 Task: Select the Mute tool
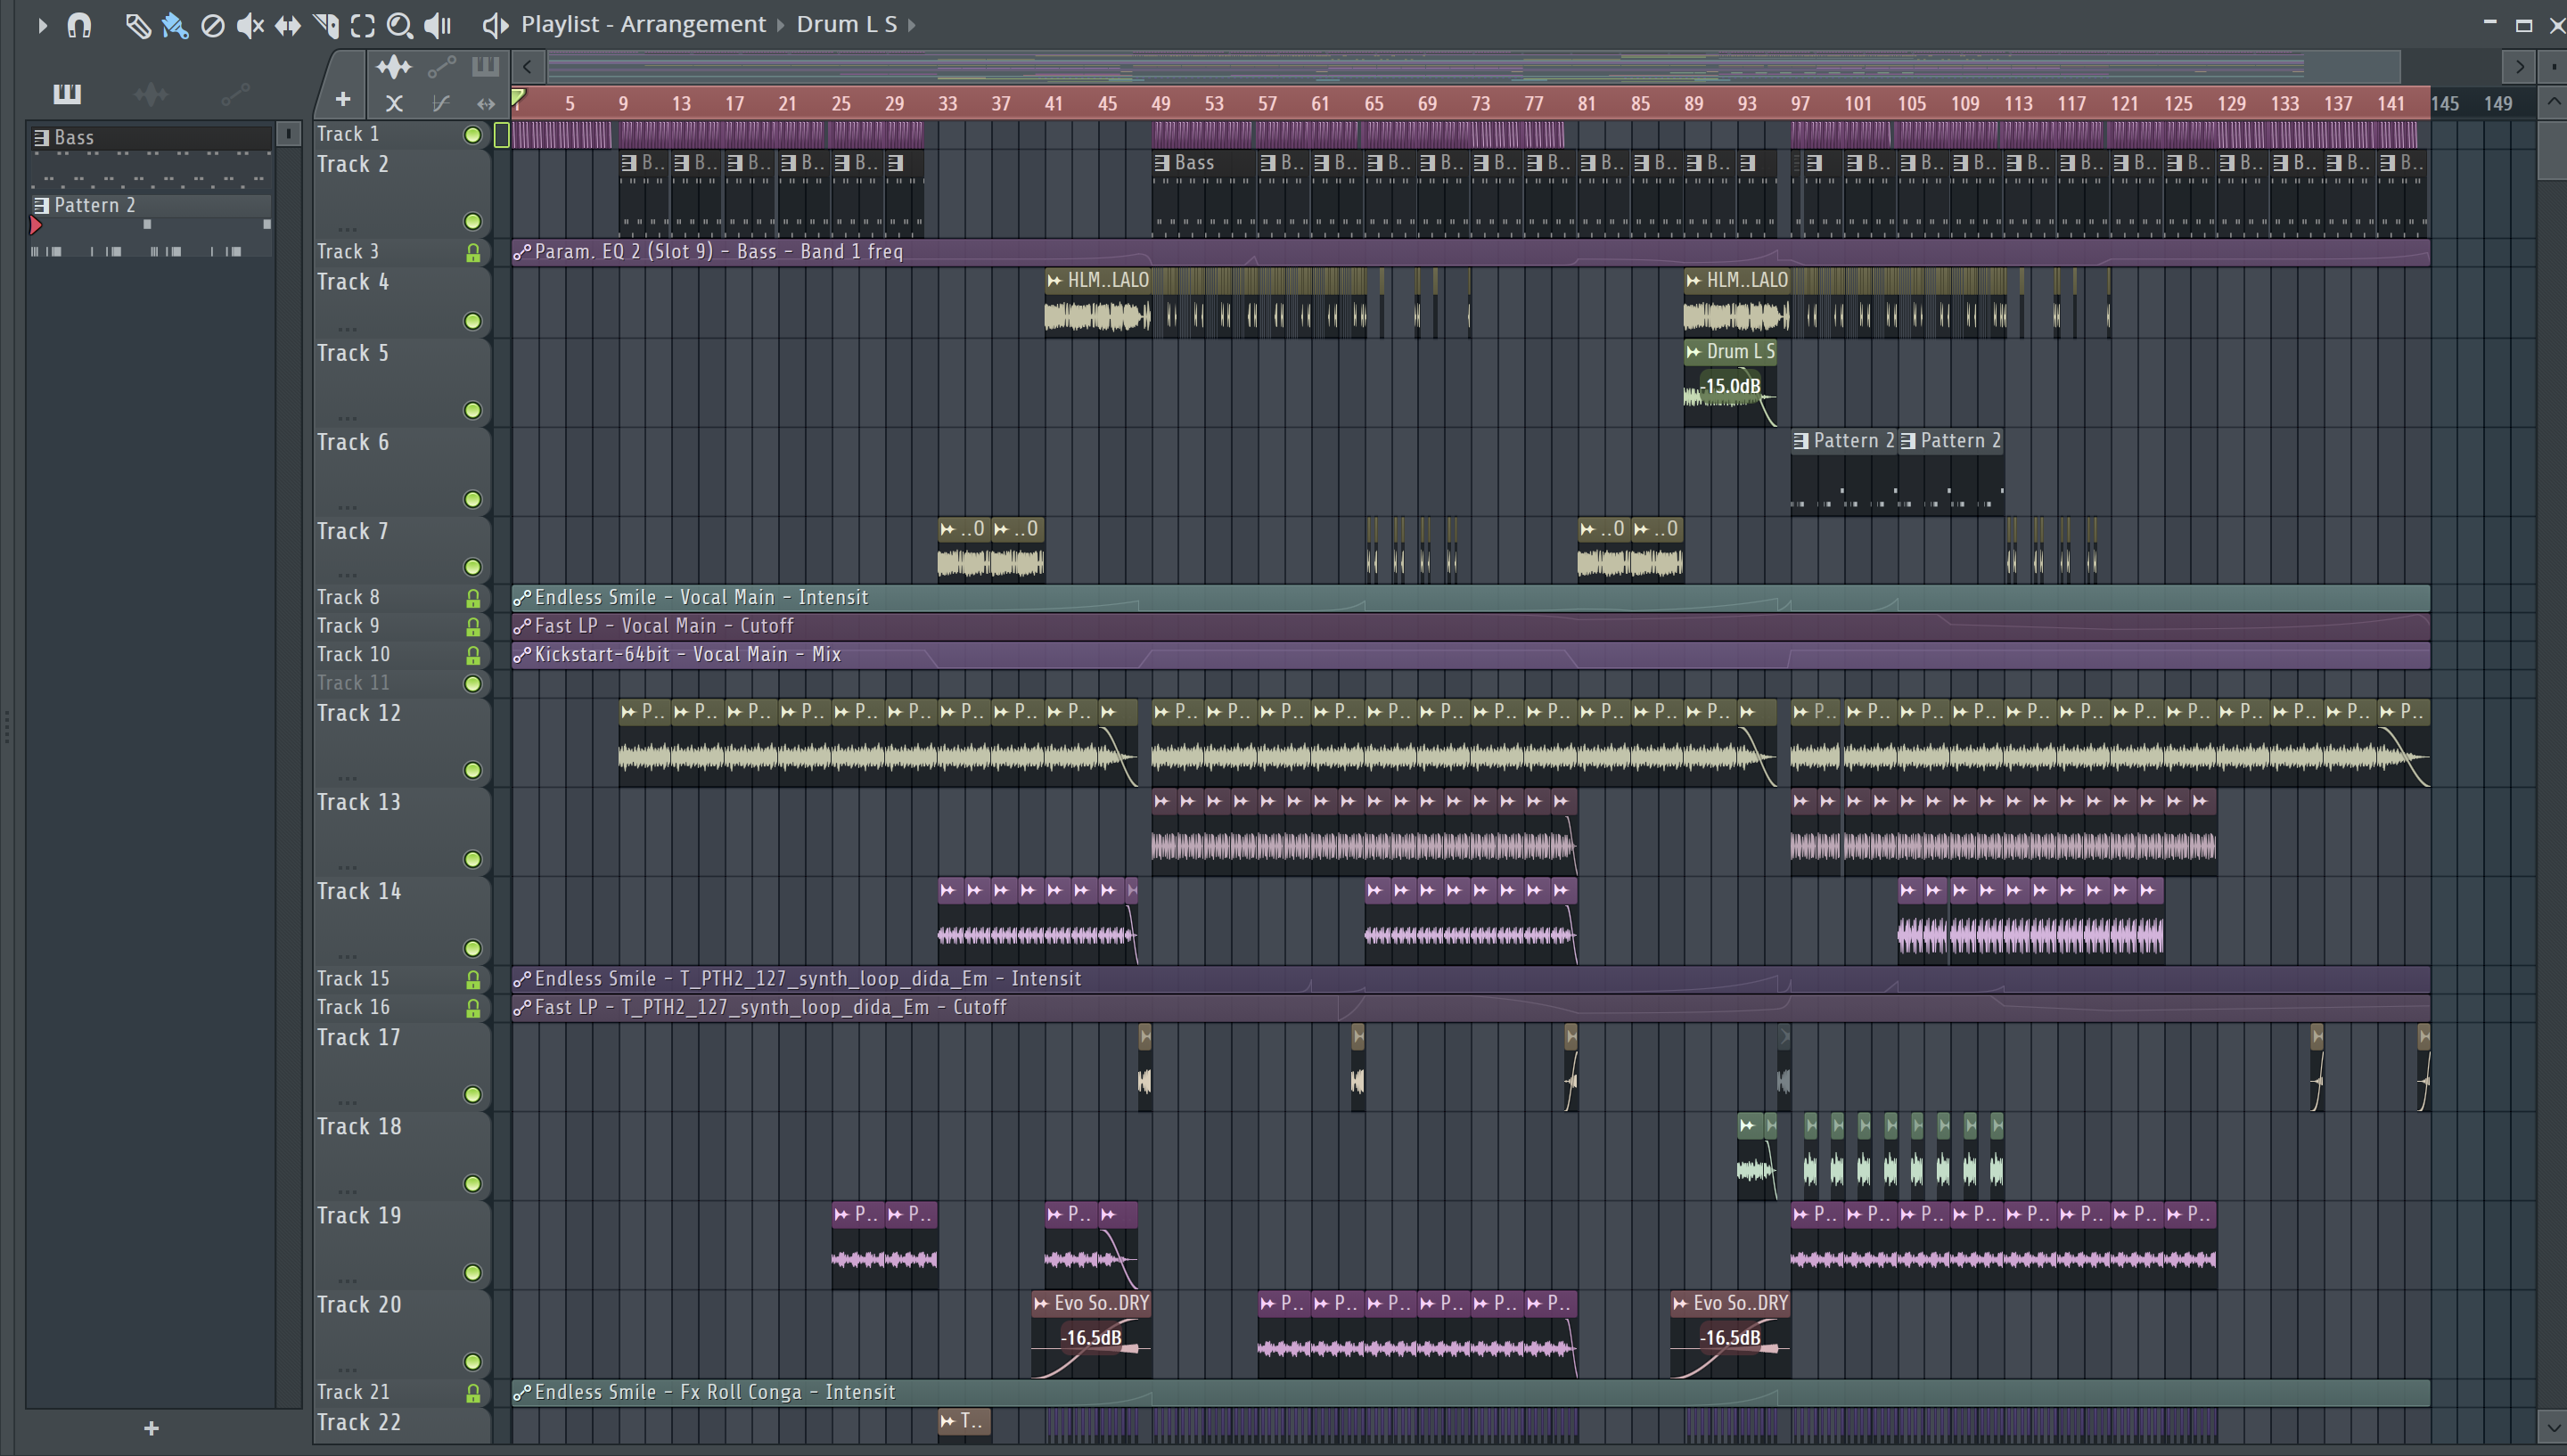click(250, 25)
